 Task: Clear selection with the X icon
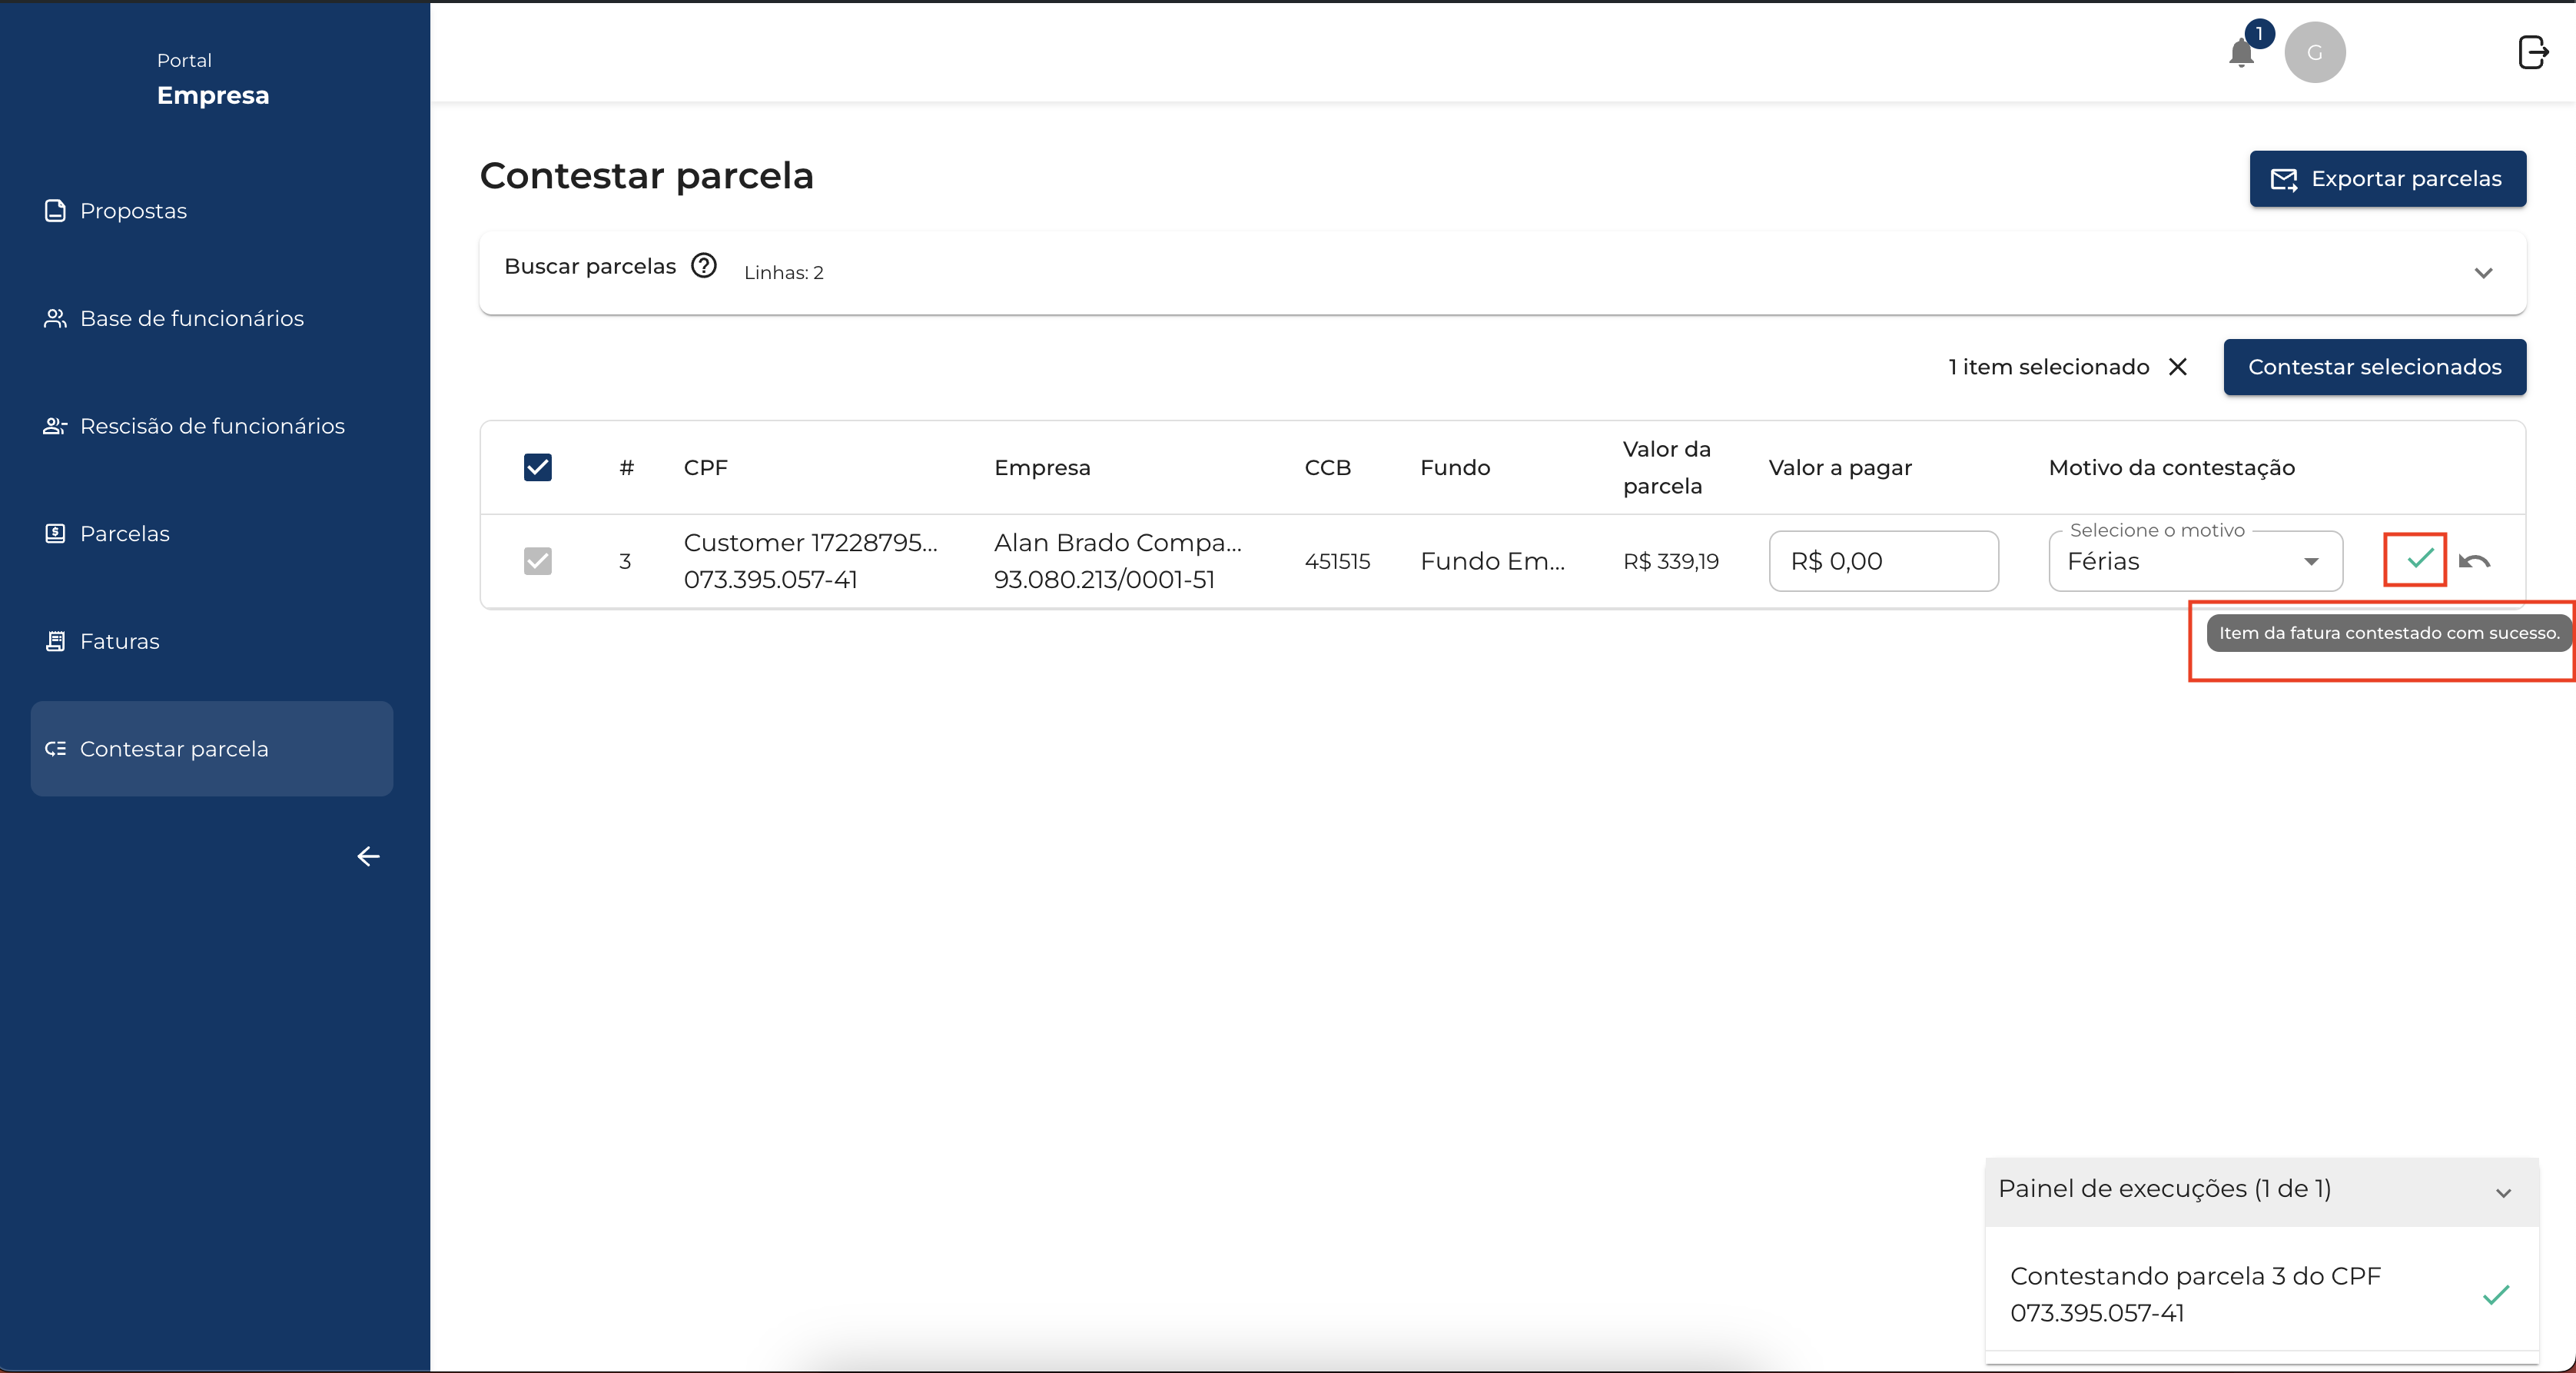[x=2177, y=367]
